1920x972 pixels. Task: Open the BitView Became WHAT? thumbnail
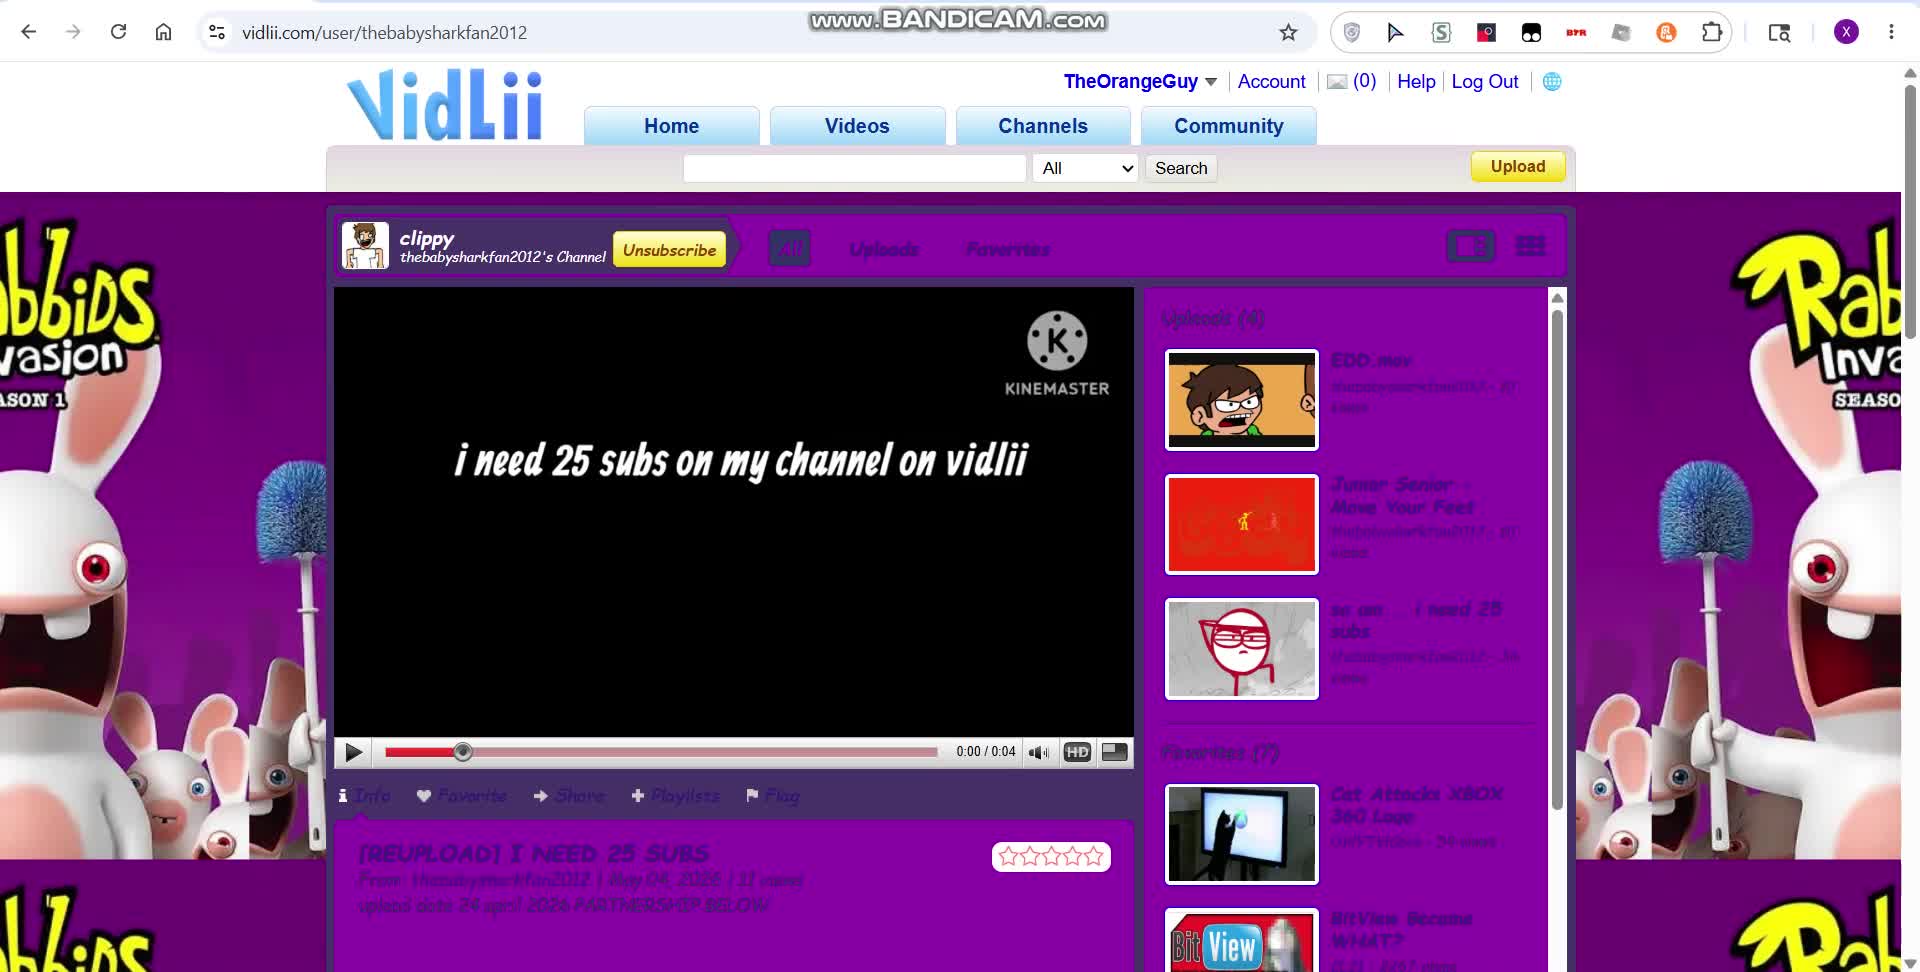point(1242,940)
